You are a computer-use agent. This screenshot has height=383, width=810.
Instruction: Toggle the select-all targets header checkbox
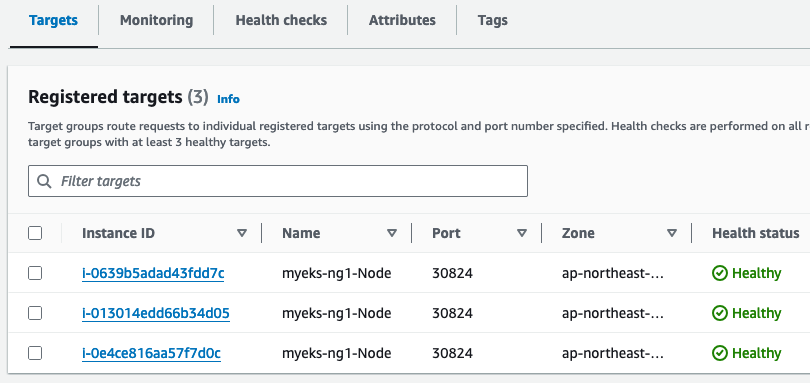coord(35,234)
